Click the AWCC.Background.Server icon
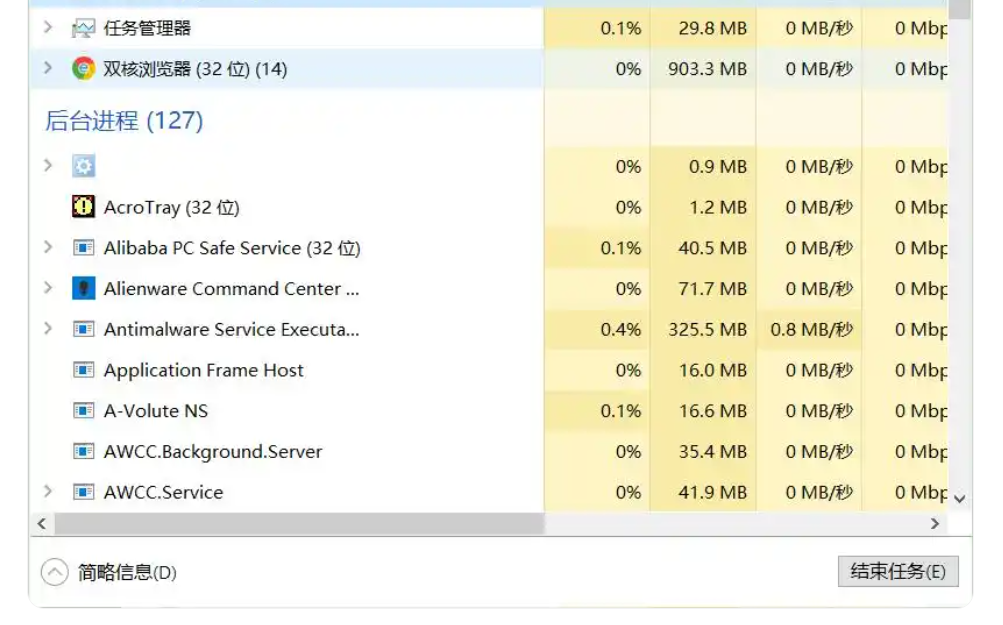 coord(83,452)
